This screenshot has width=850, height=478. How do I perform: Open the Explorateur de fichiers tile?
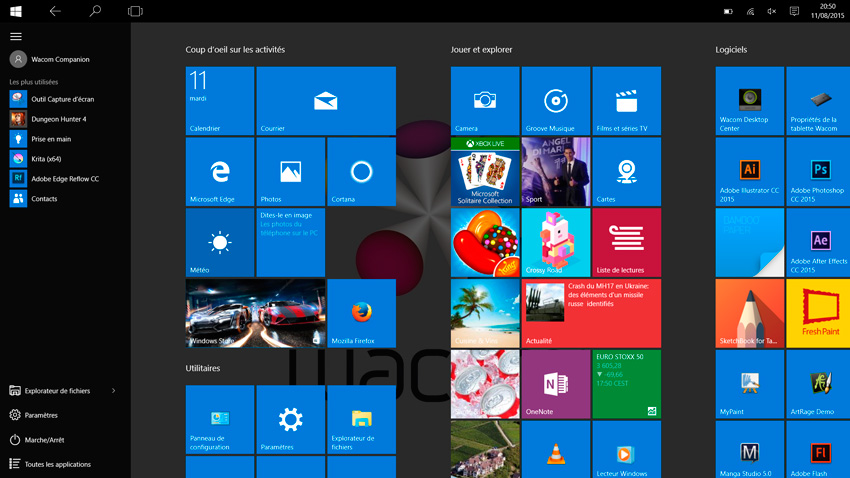pos(362,419)
